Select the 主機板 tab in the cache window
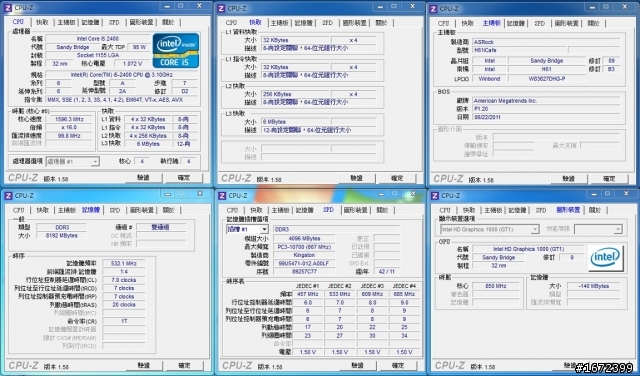Viewport: 640px width, 376px height. (279, 23)
